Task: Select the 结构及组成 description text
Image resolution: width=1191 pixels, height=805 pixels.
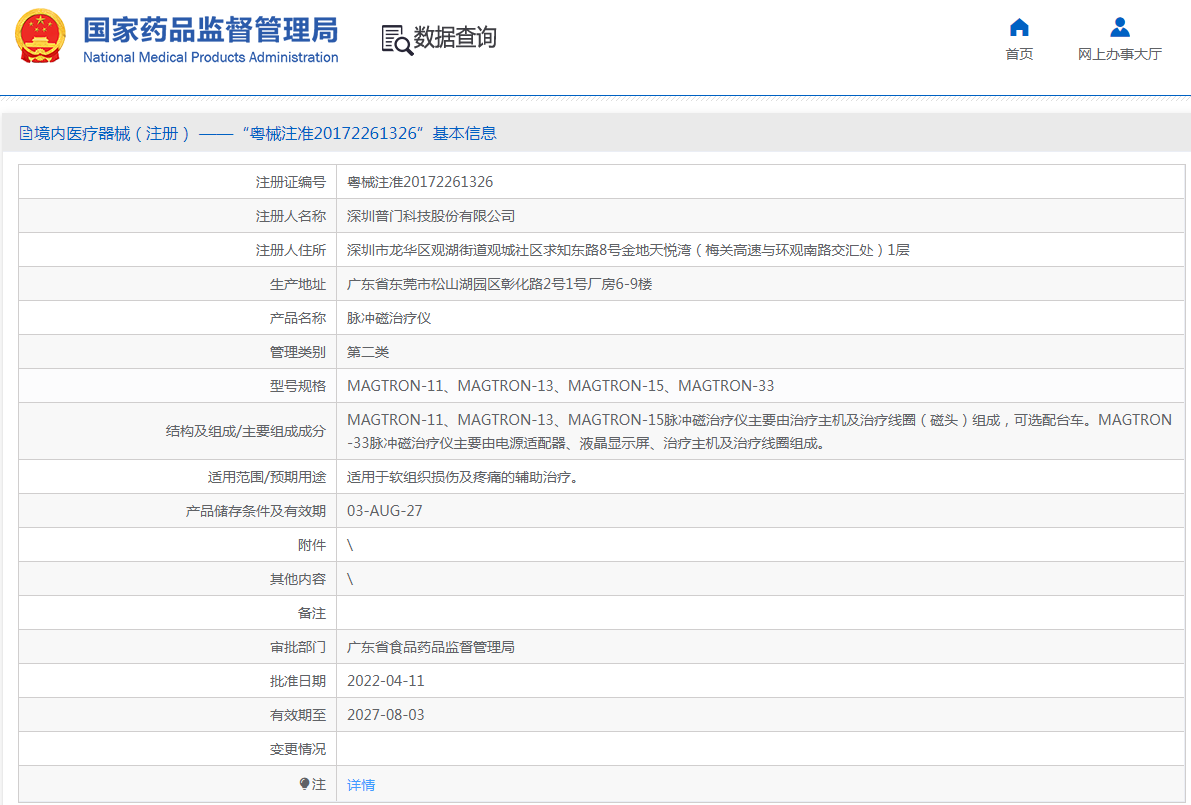Action: point(760,431)
